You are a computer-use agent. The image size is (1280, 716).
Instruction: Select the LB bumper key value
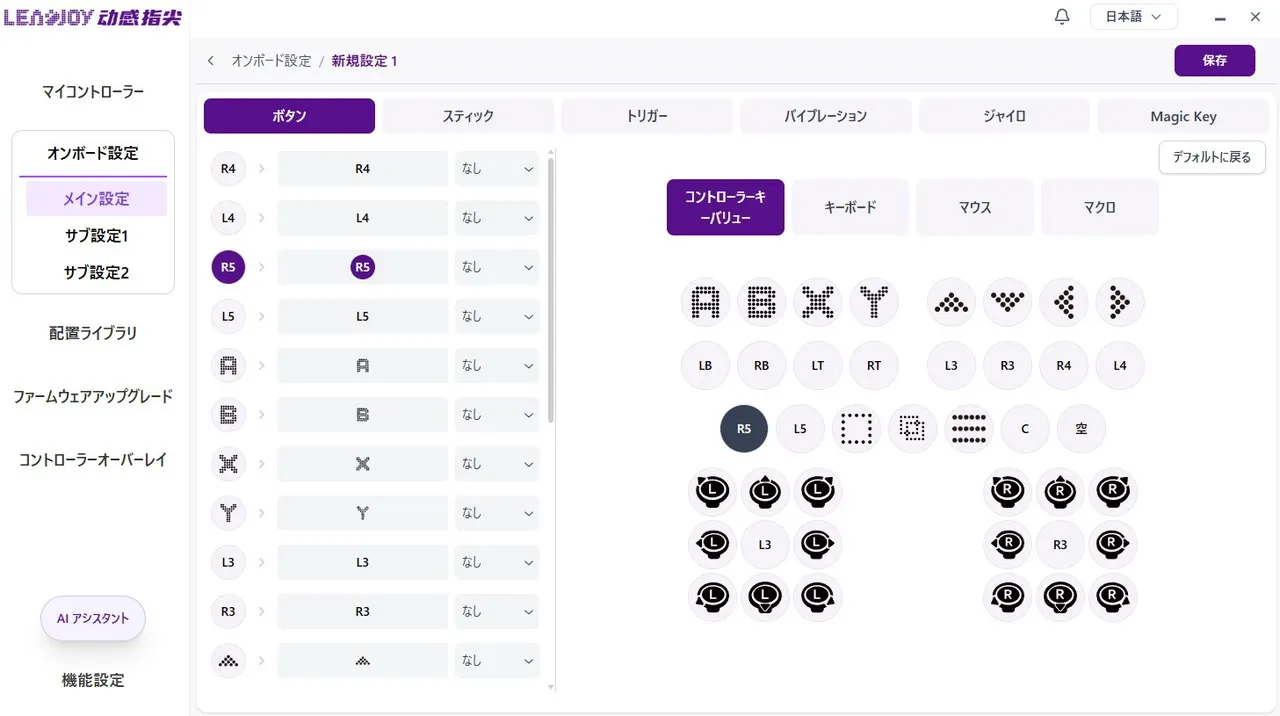click(706, 366)
